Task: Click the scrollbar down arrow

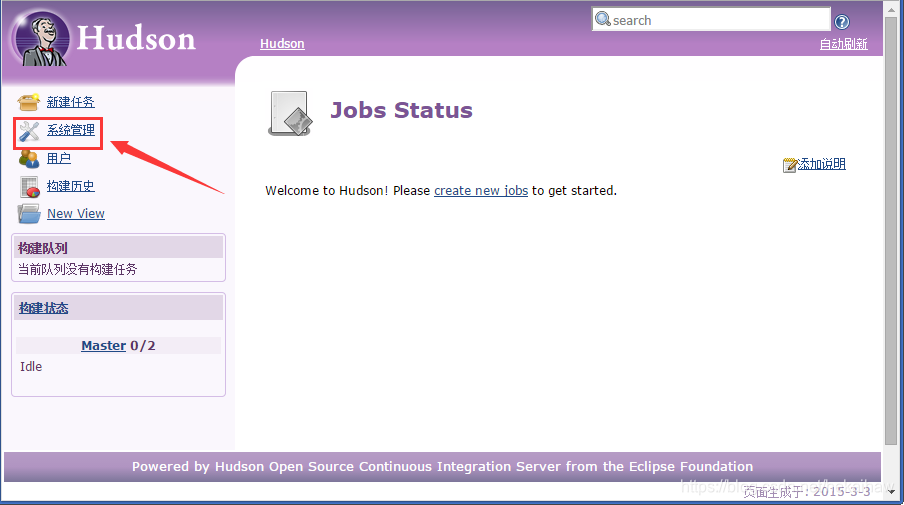Action: point(891,492)
